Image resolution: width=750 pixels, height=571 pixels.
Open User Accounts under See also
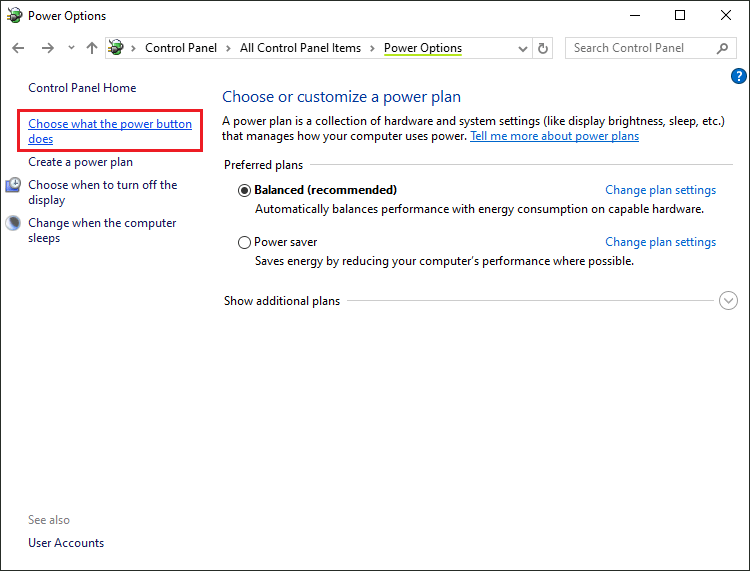[66, 543]
